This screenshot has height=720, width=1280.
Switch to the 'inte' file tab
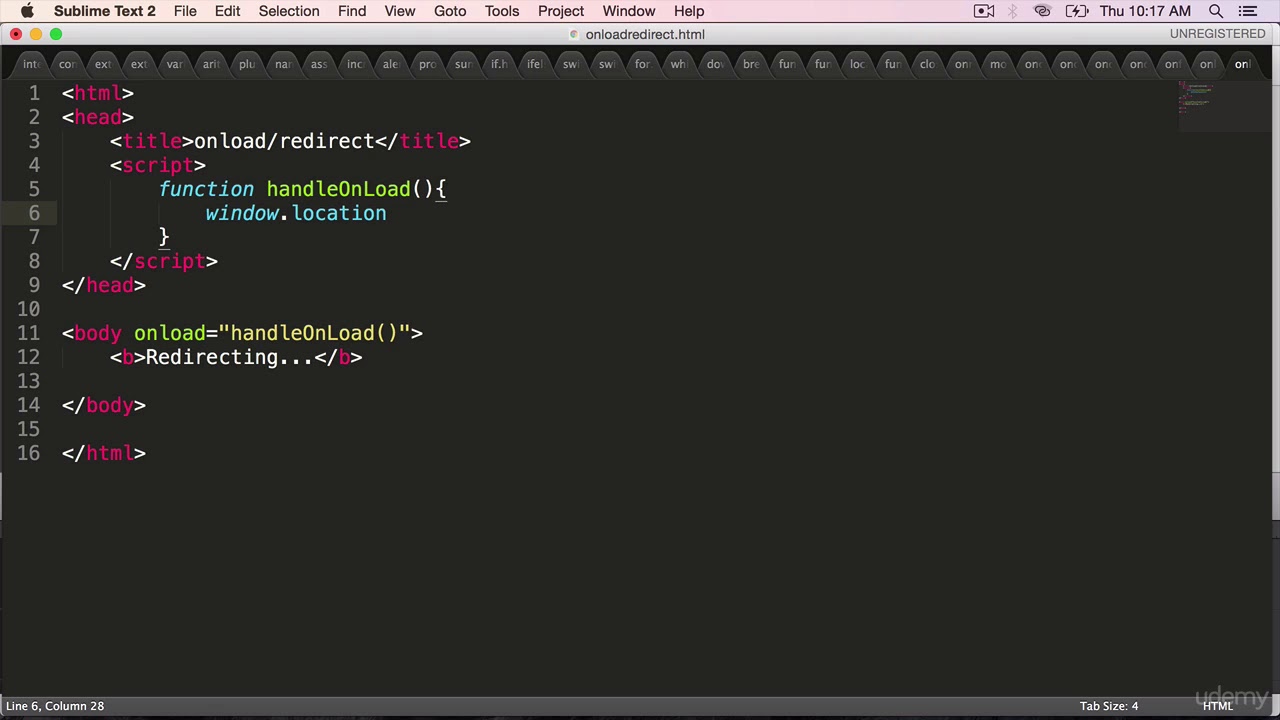pyautogui.click(x=31, y=64)
